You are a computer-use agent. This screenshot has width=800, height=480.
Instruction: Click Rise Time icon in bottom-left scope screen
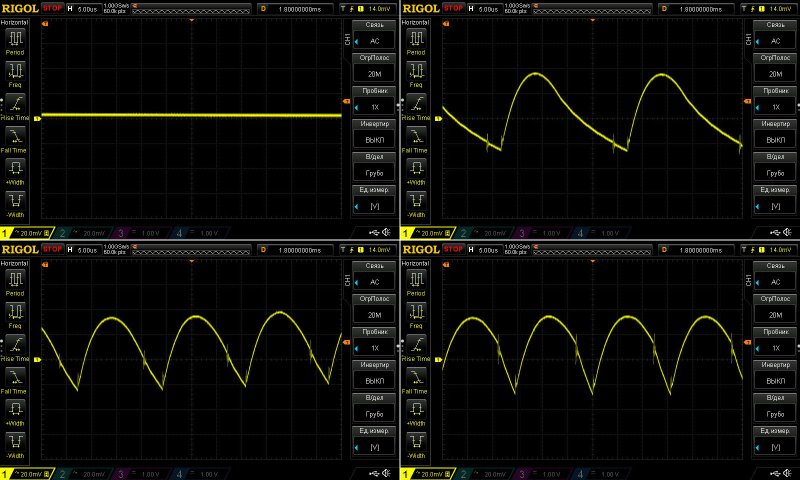tap(17, 343)
